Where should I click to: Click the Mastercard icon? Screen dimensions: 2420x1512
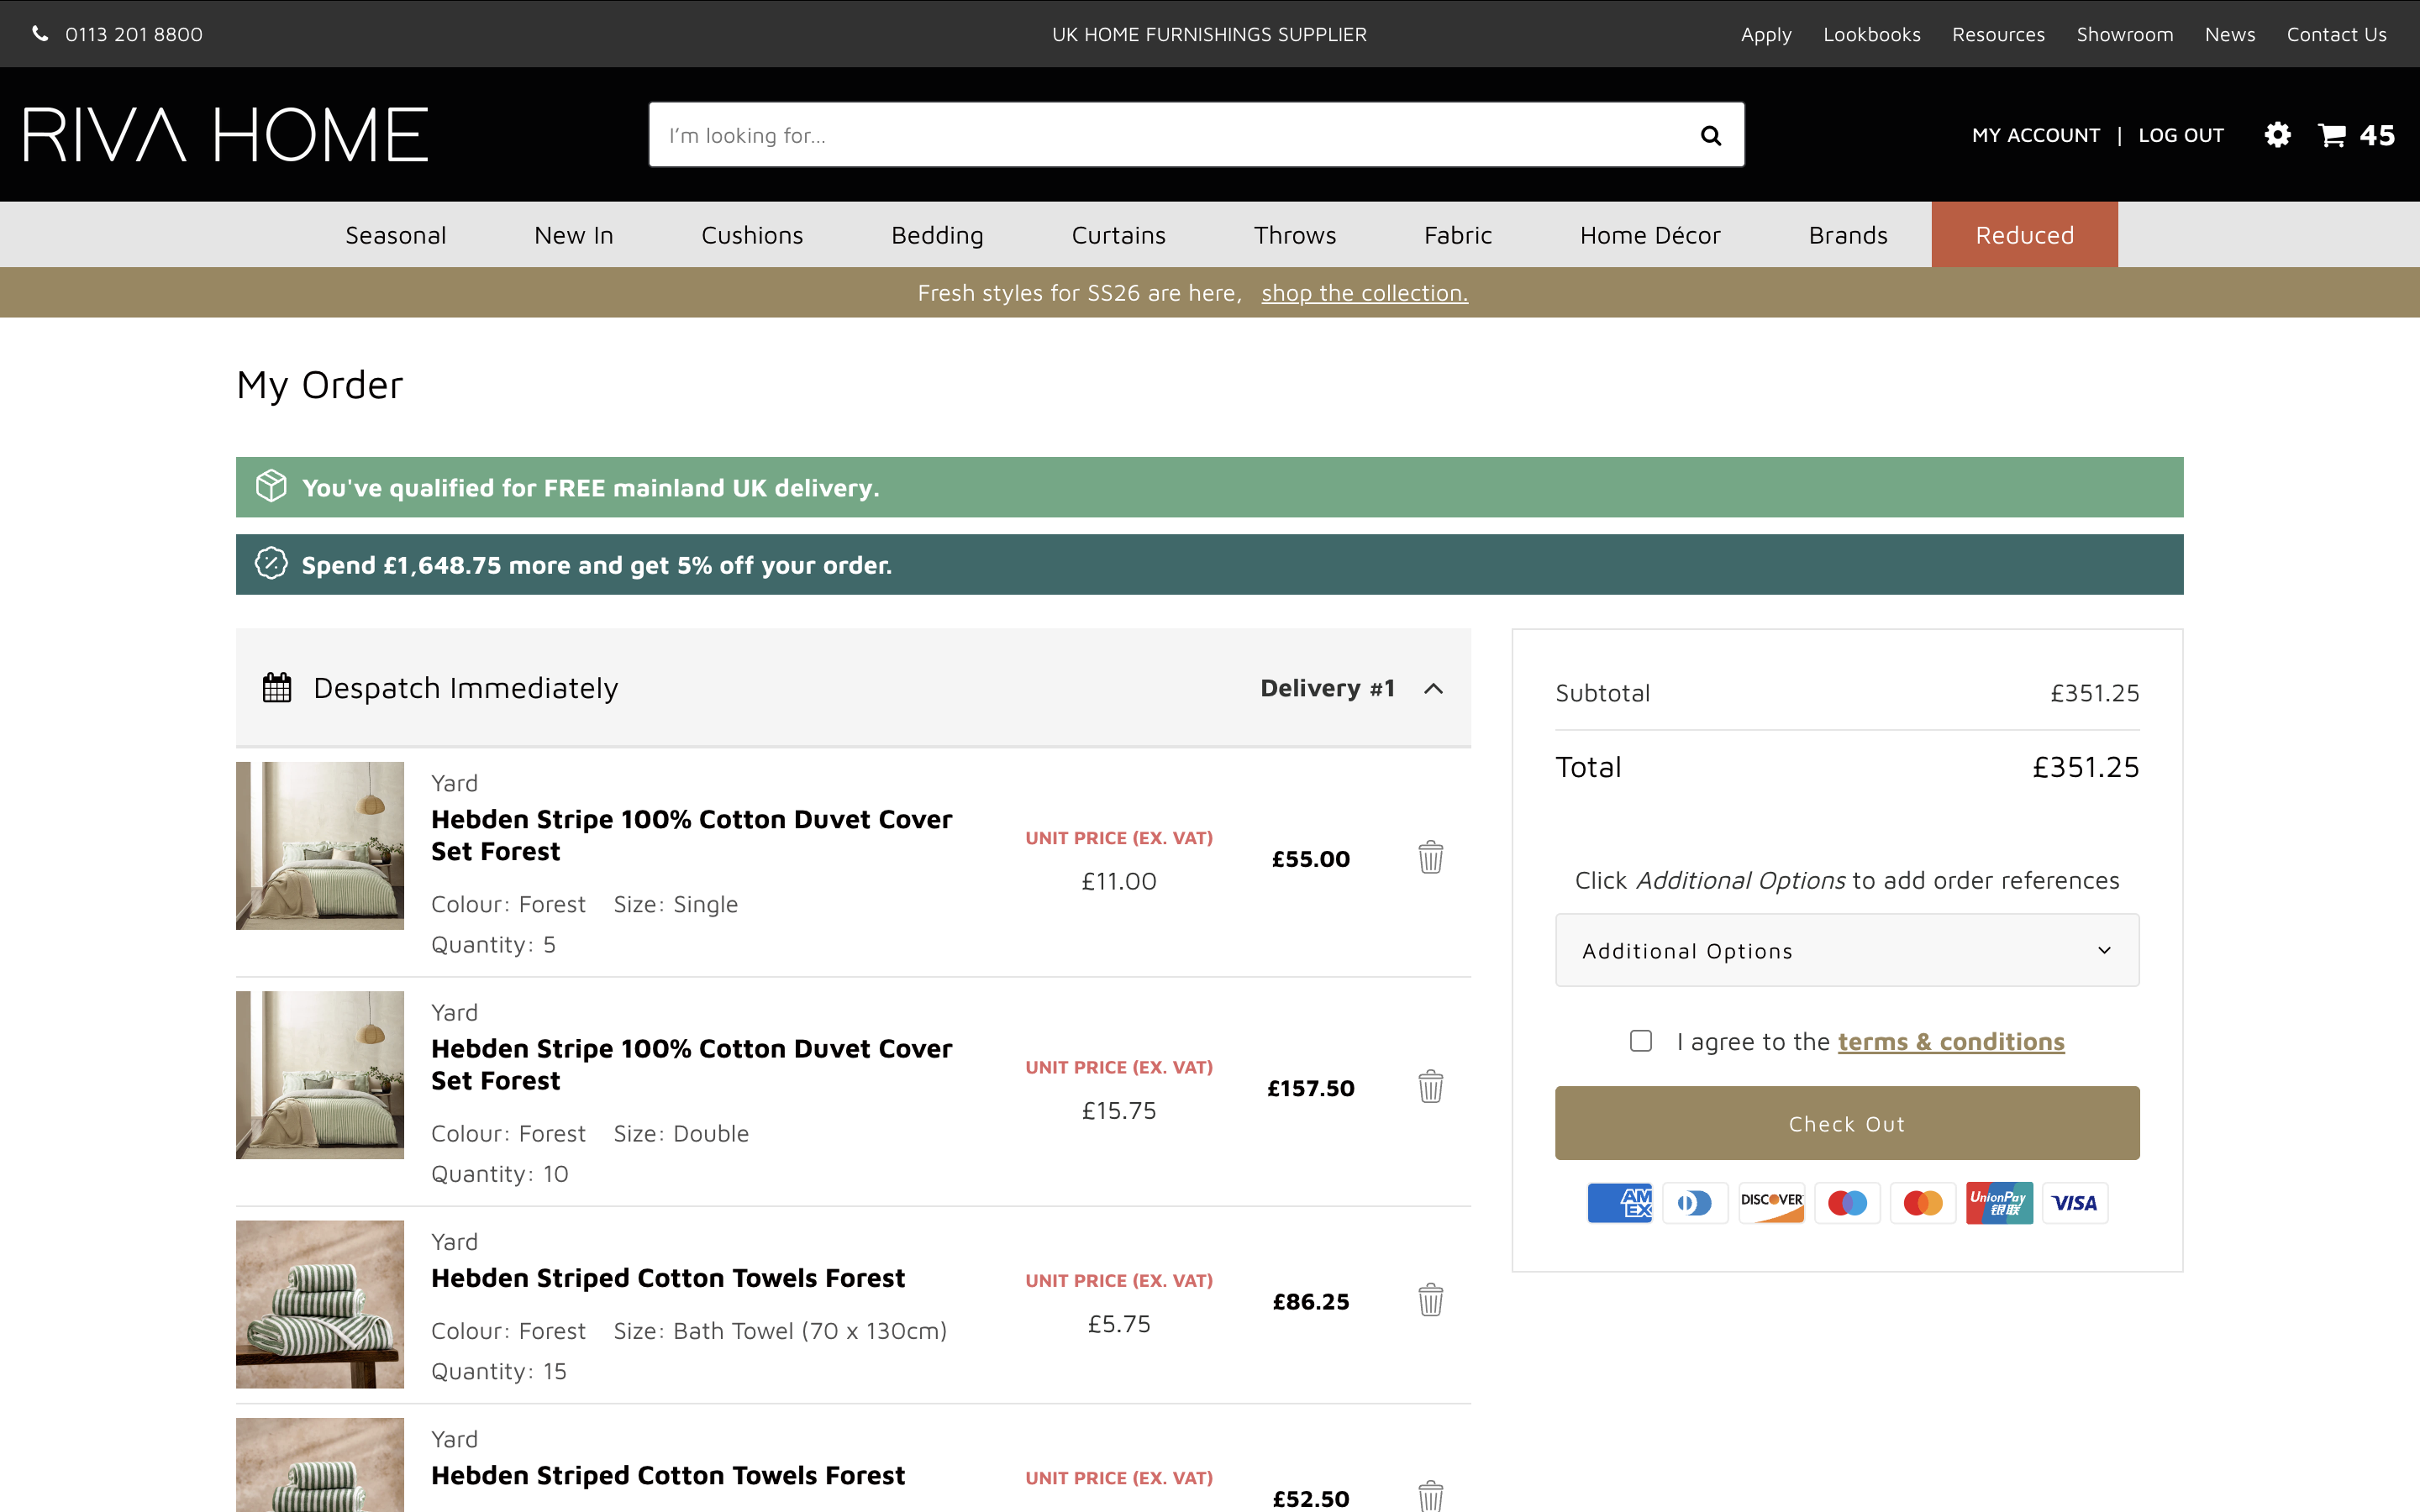click(x=1923, y=1203)
